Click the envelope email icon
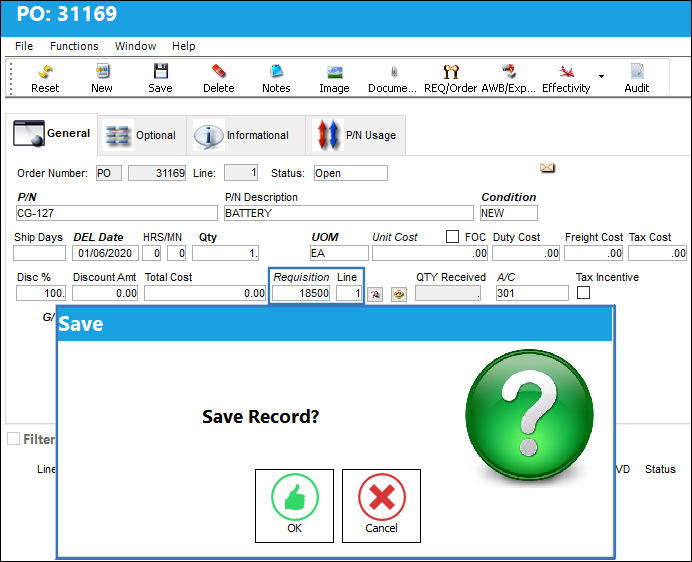This screenshot has width=692, height=562. [547, 168]
